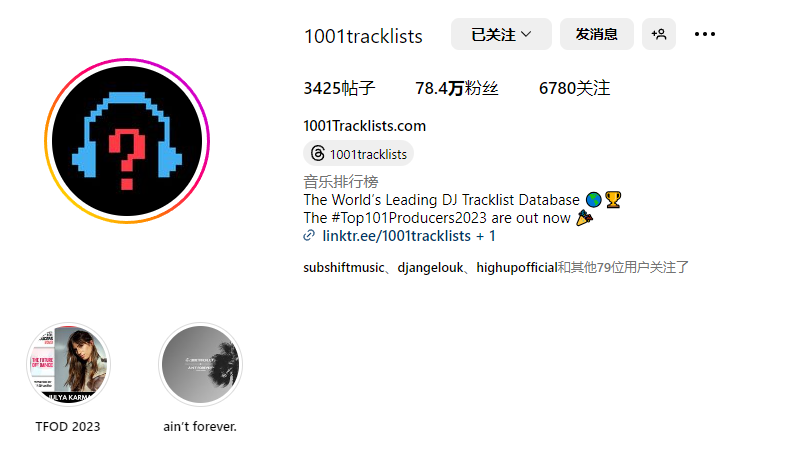The width and height of the screenshot is (787, 452).
Task: Click the 发消息 message button
Action: coord(596,34)
